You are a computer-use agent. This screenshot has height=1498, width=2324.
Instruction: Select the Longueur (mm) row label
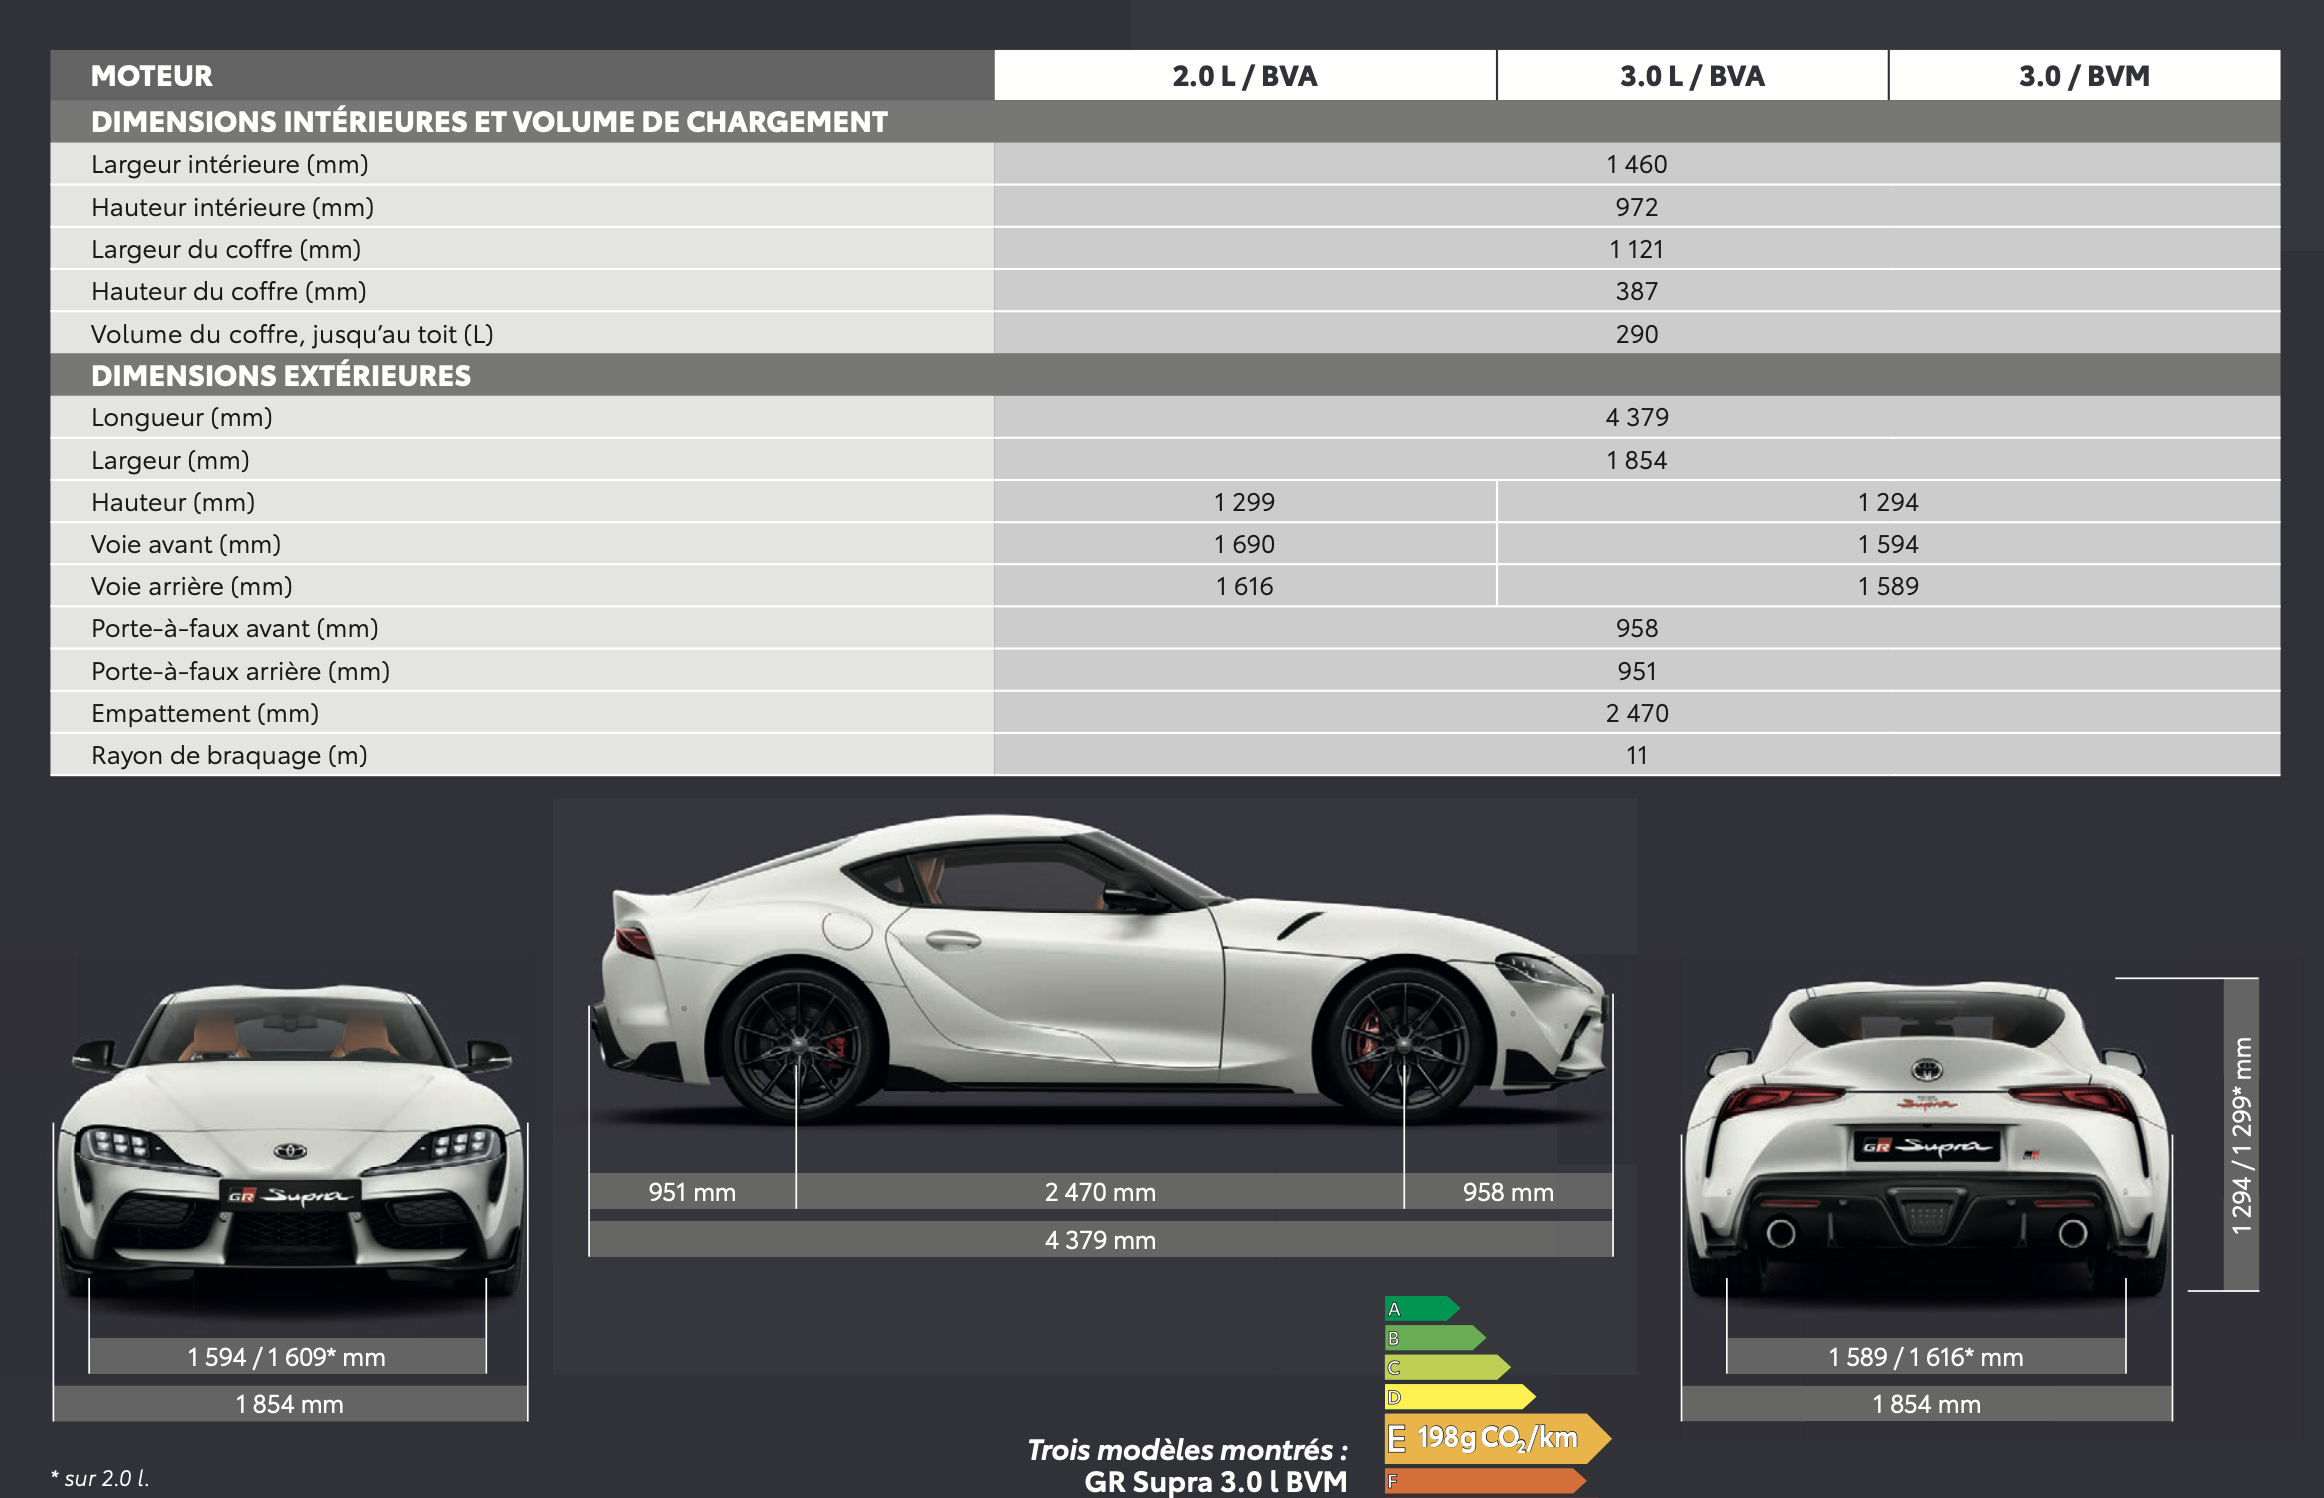182,417
